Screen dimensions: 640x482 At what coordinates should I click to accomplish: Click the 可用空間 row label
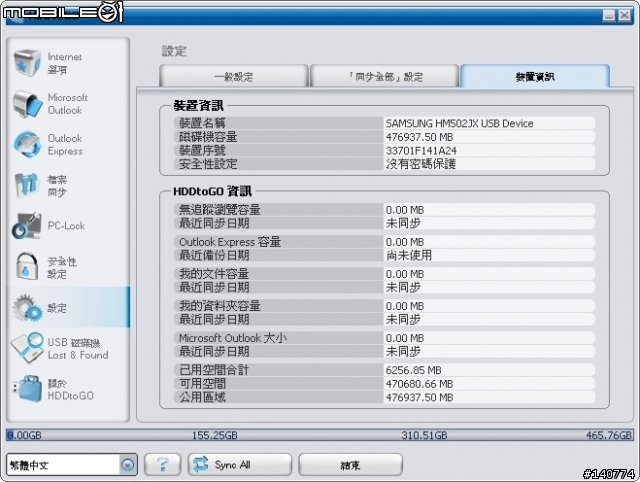(202, 384)
